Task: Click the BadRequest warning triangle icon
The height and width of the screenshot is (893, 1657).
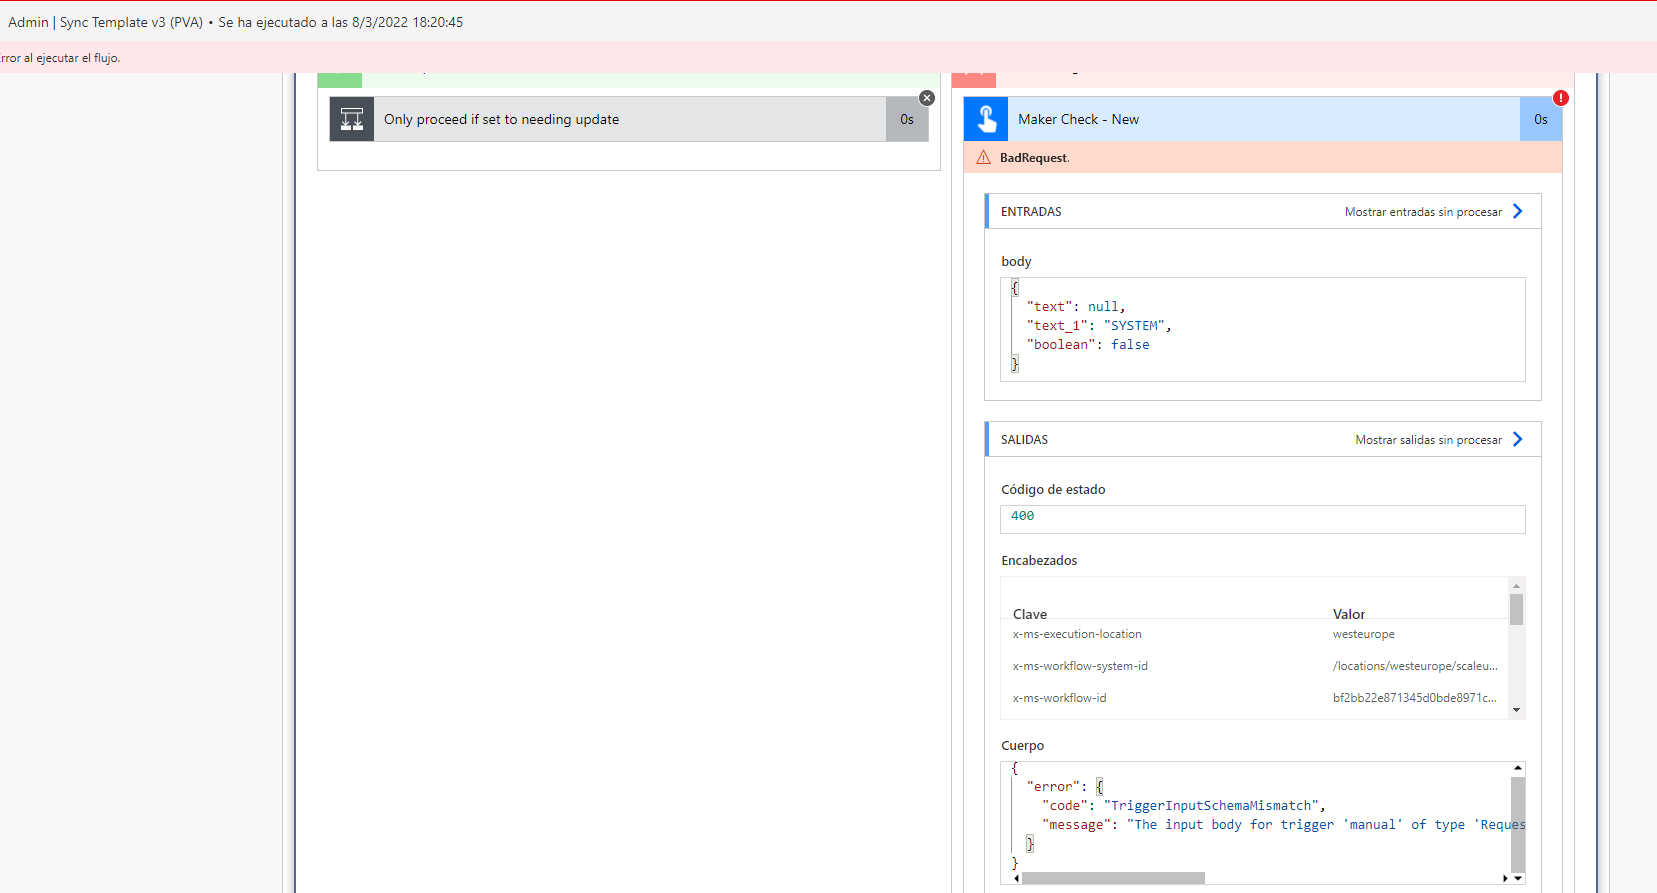Action: [983, 157]
